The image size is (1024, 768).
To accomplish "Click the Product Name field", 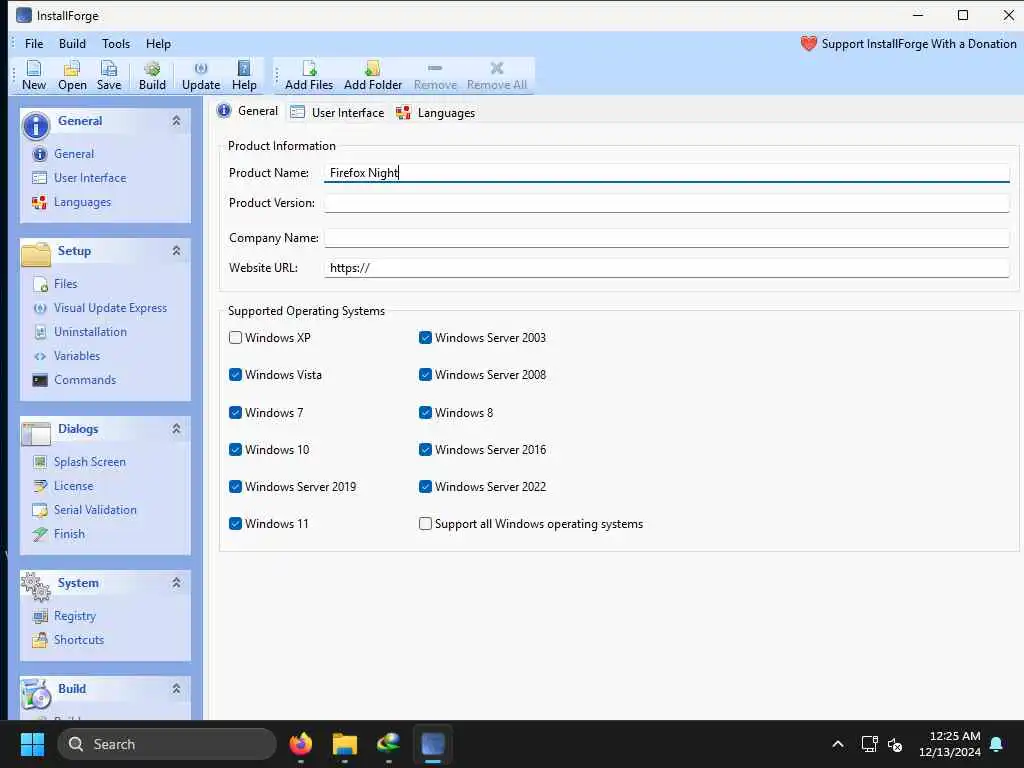I will [667, 173].
